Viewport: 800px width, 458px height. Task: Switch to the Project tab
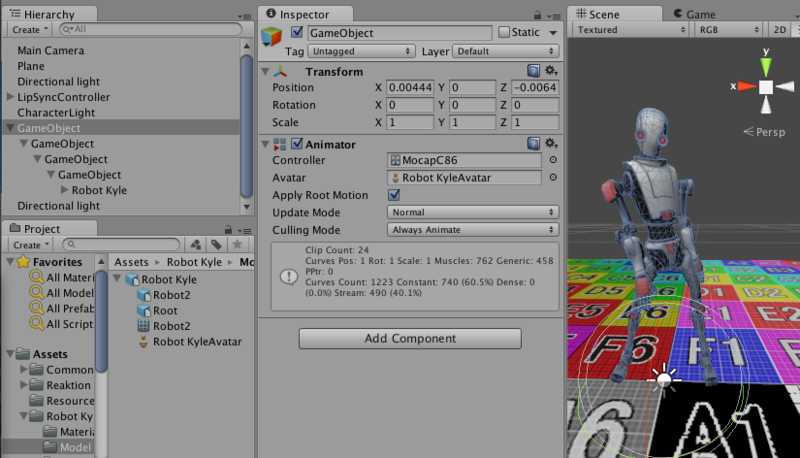click(x=49, y=228)
